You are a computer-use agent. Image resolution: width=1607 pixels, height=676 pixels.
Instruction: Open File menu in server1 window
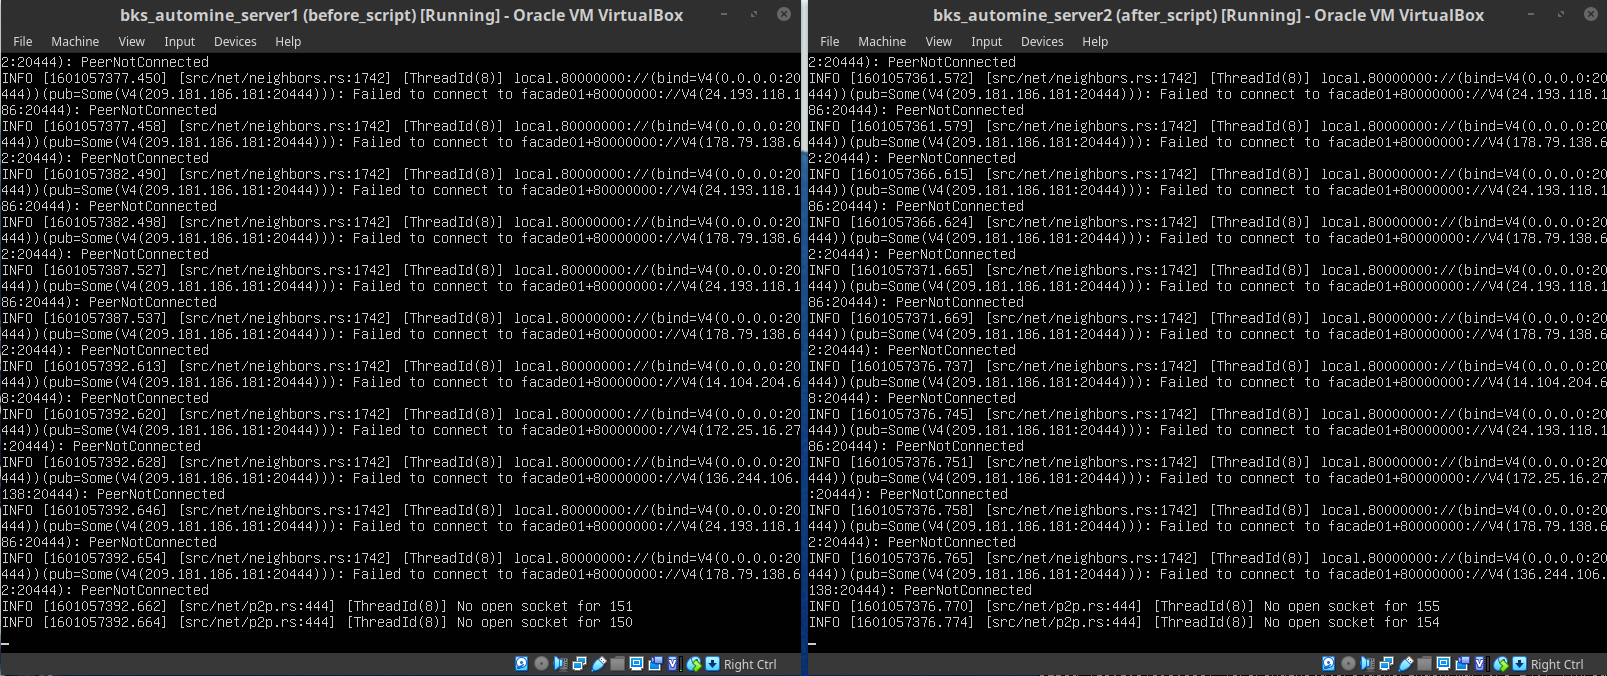23,42
